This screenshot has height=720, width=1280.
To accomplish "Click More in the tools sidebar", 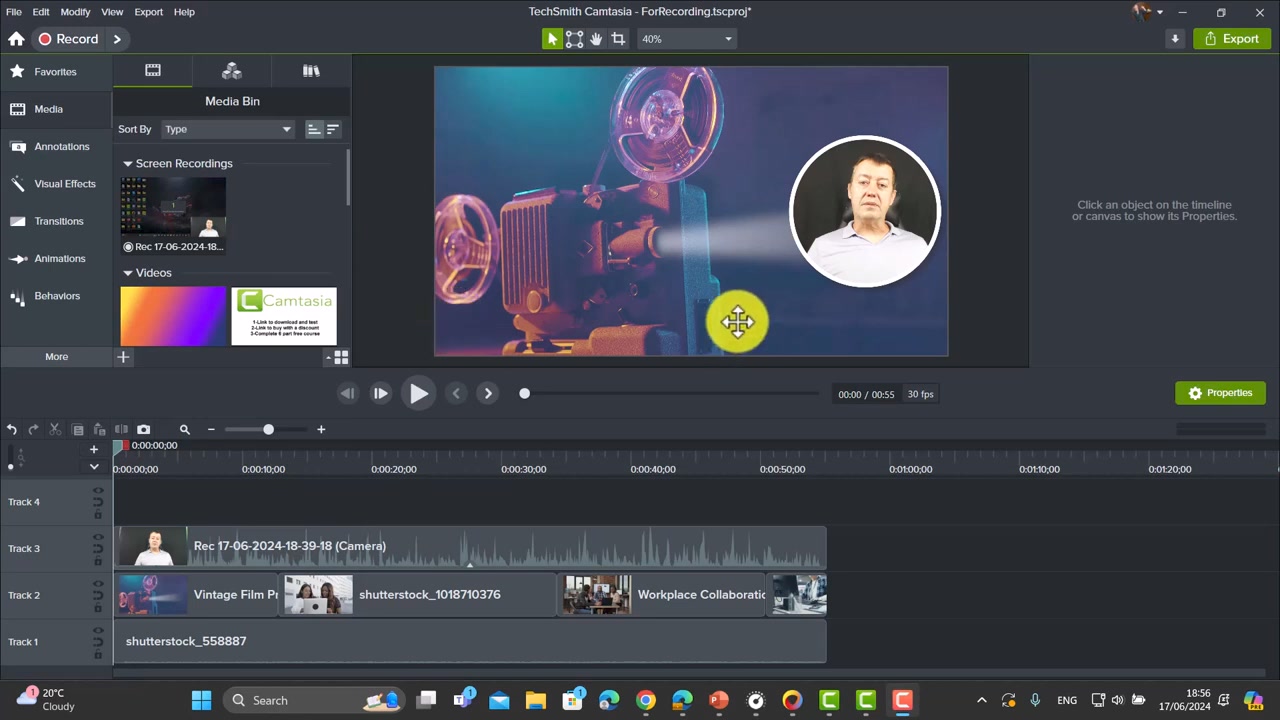I will pos(56,357).
